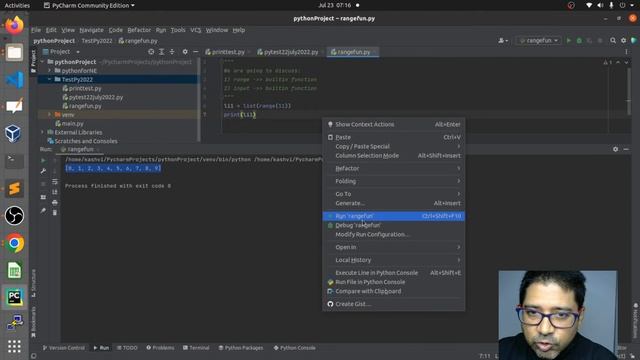The image size is (640, 360).
Task: Hide the Run tool window
Action: pyautogui.click(x=626, y=149)
